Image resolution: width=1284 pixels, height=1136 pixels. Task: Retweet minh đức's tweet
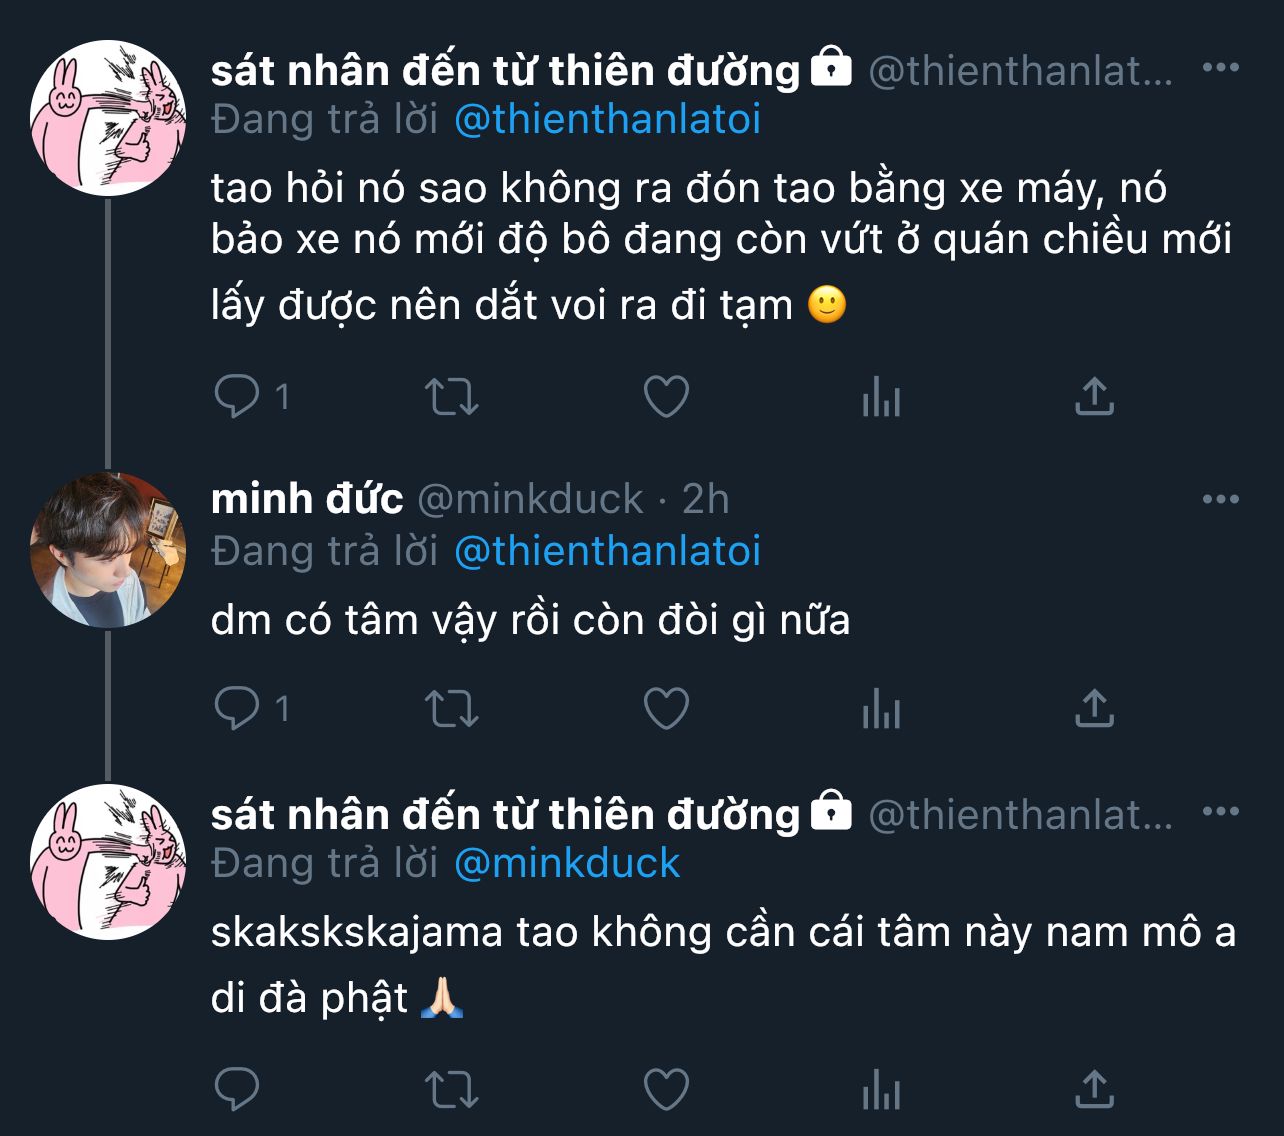point(452,708)
